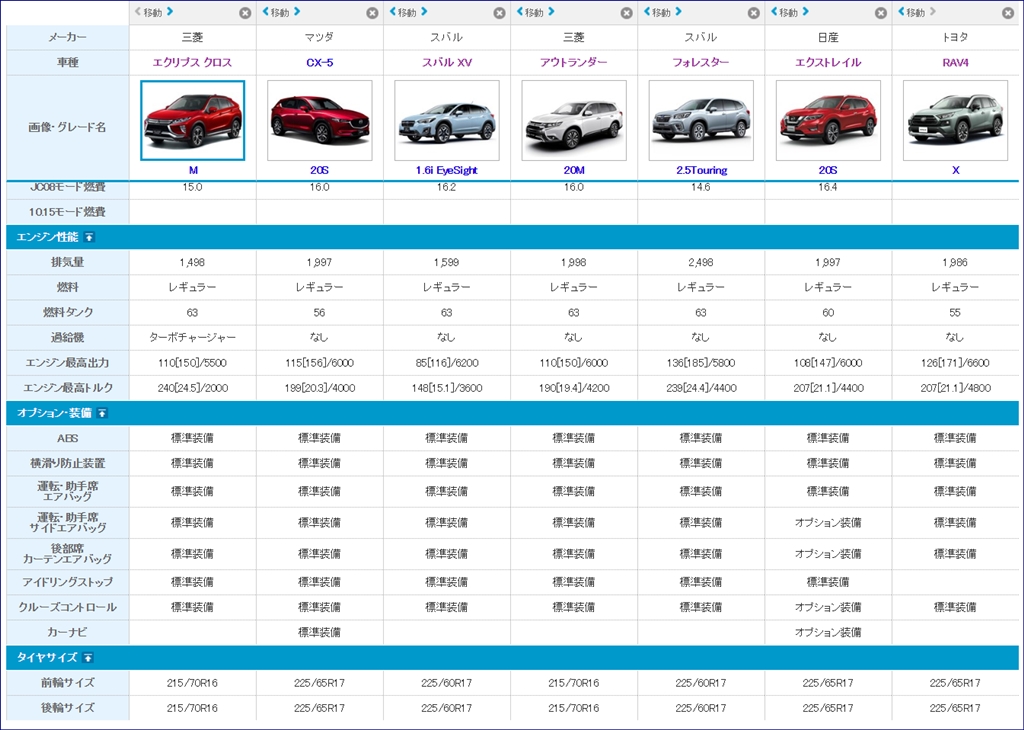Remove the エクリプス クロス column with its X icon
1024x730 pixels.
pos(245,13)
